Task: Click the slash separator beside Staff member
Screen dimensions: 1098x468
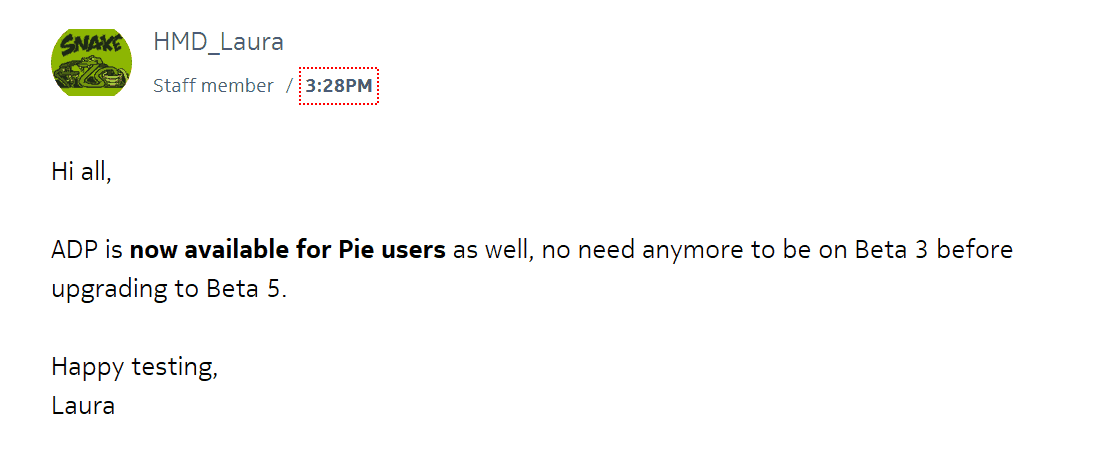Action: 289,86
